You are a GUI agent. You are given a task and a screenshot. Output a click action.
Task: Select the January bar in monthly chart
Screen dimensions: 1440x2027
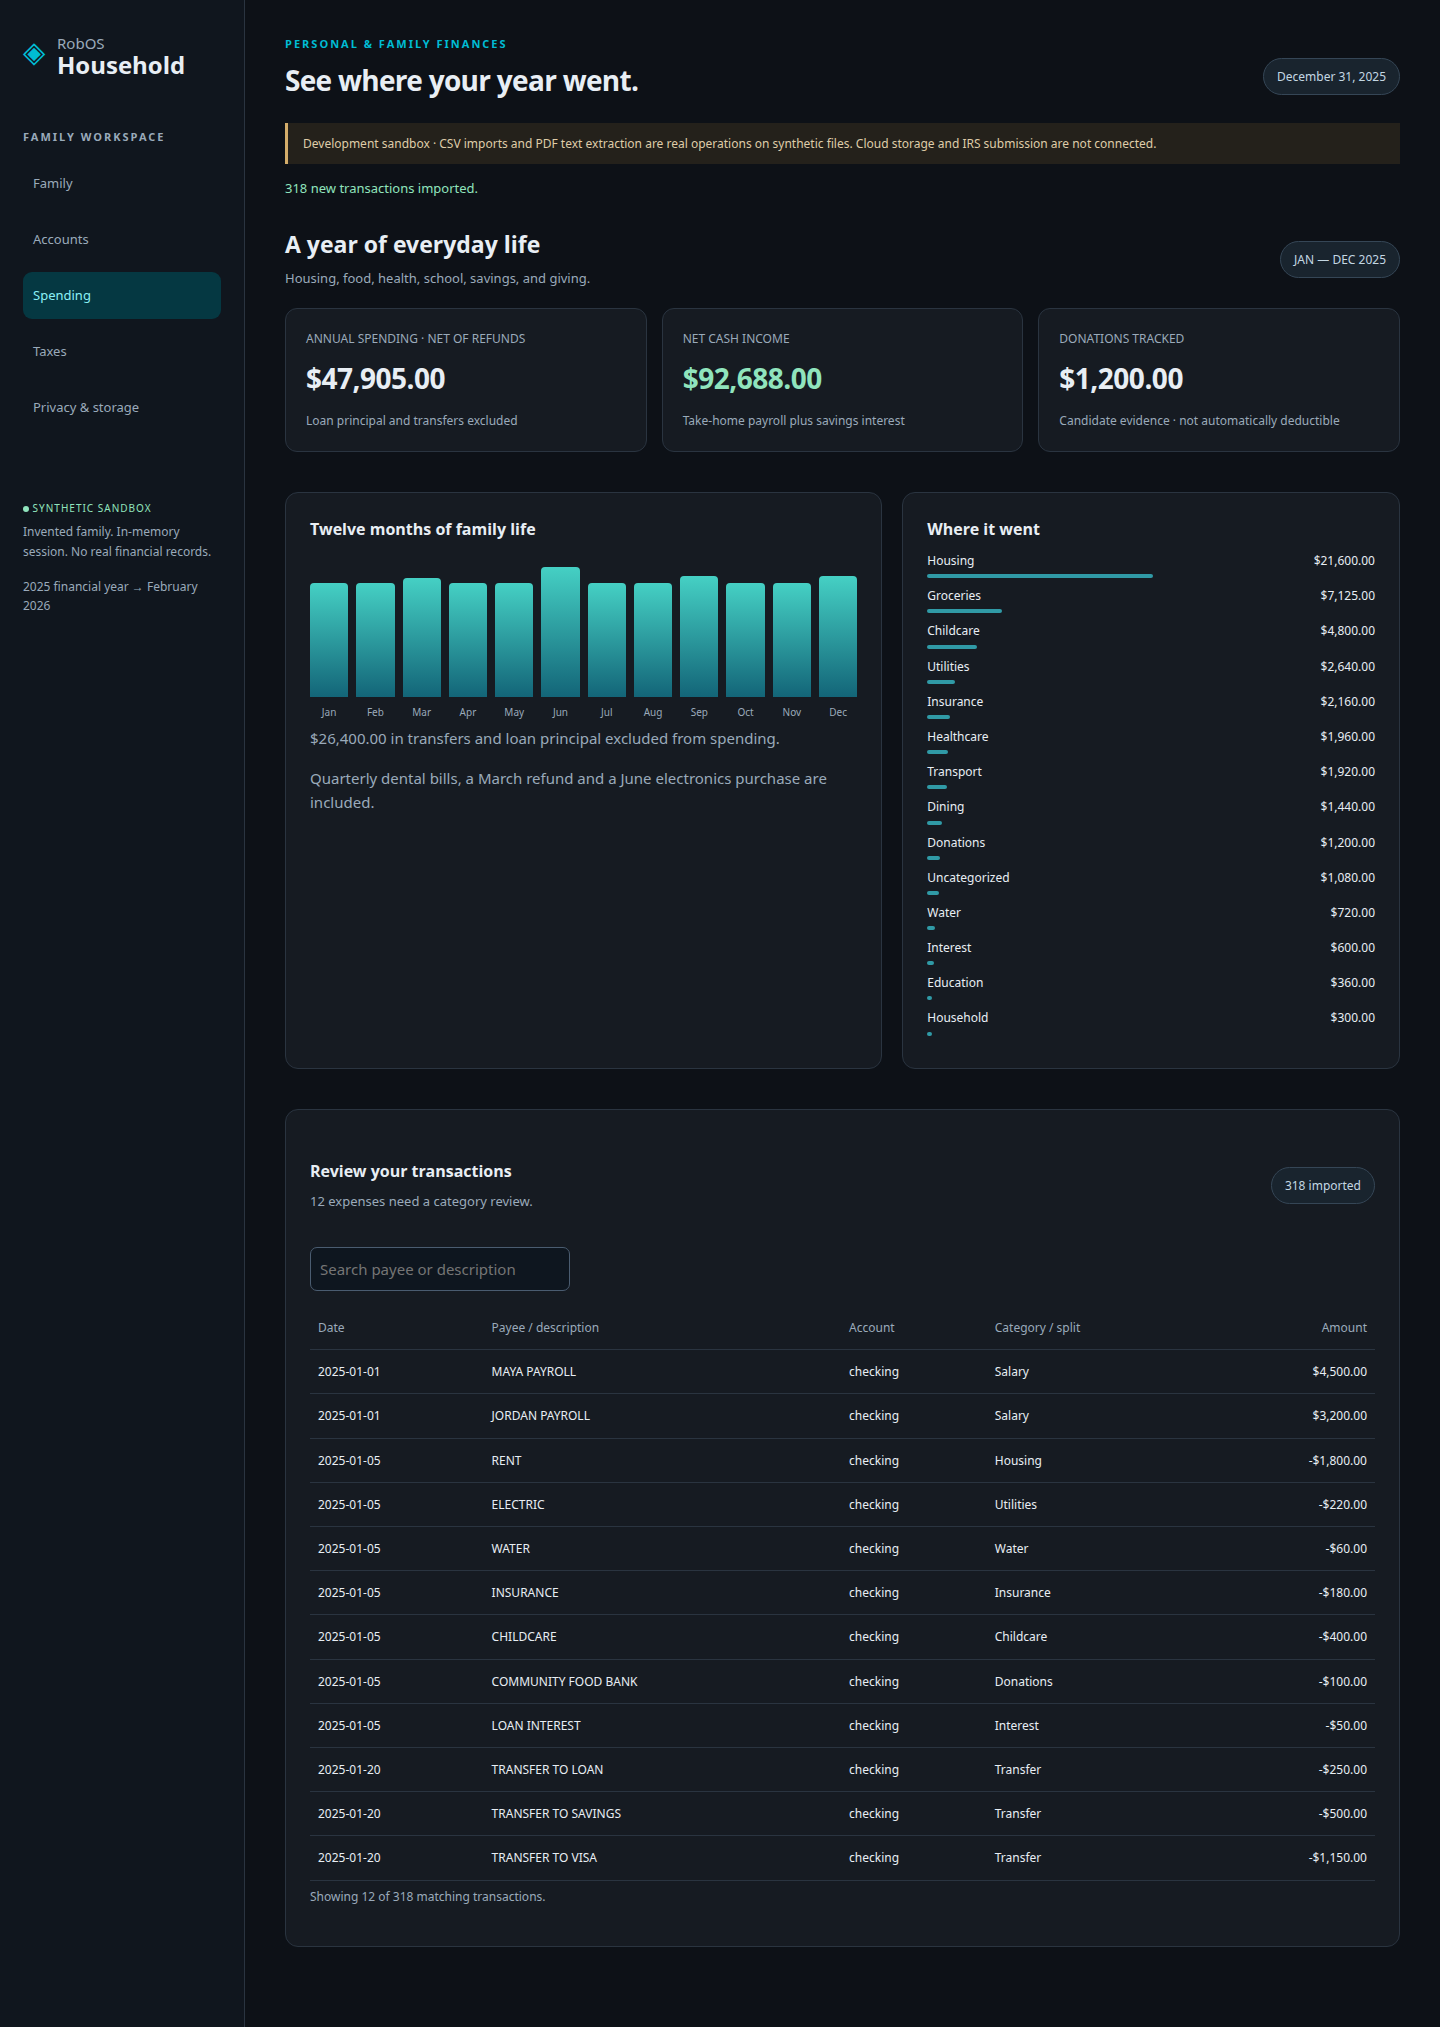pyautogui.click(x=329, y=640)
